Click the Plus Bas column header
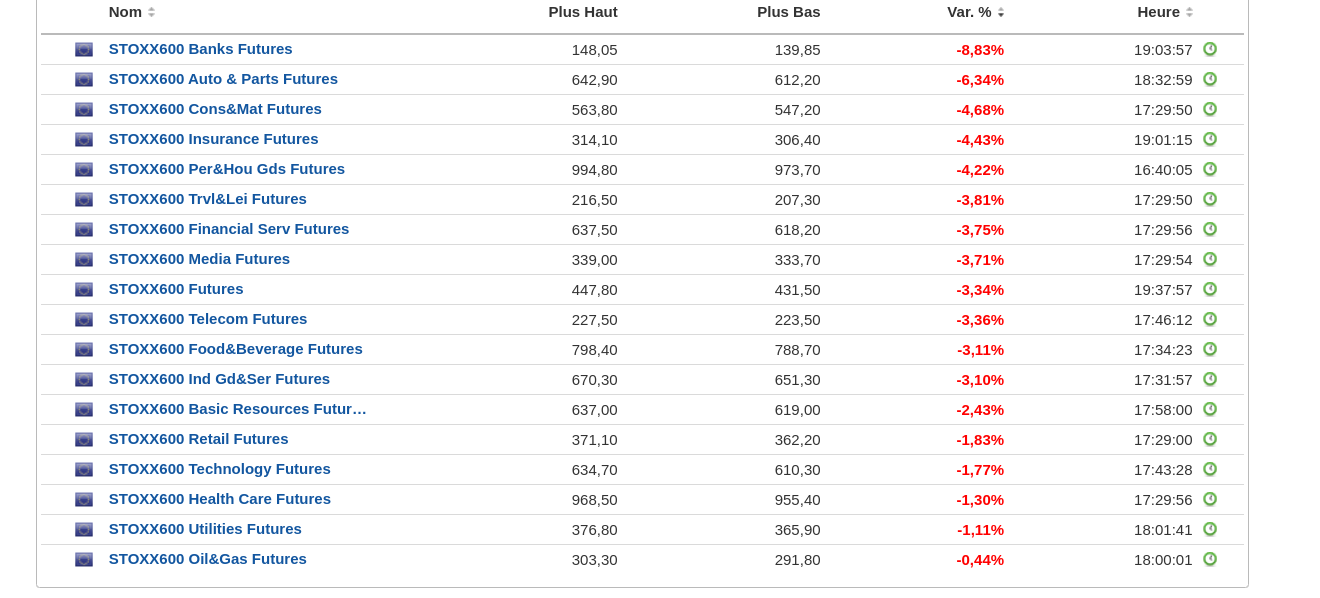The width and height of the screenshot is (1320, 598). pos(788,12)
